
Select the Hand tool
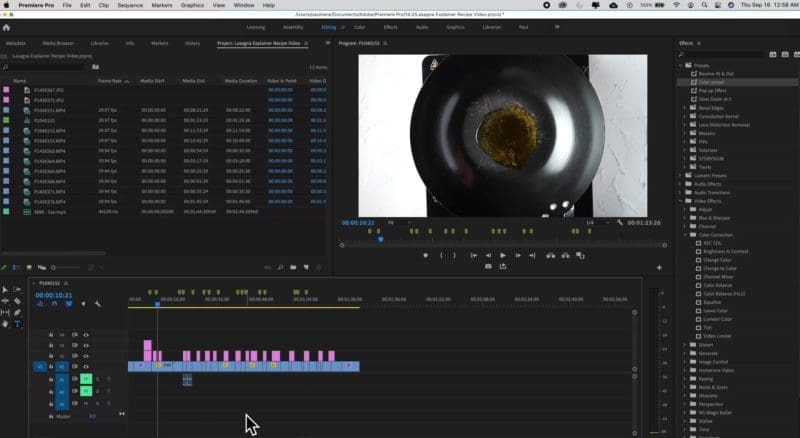(x=5, y=324)
